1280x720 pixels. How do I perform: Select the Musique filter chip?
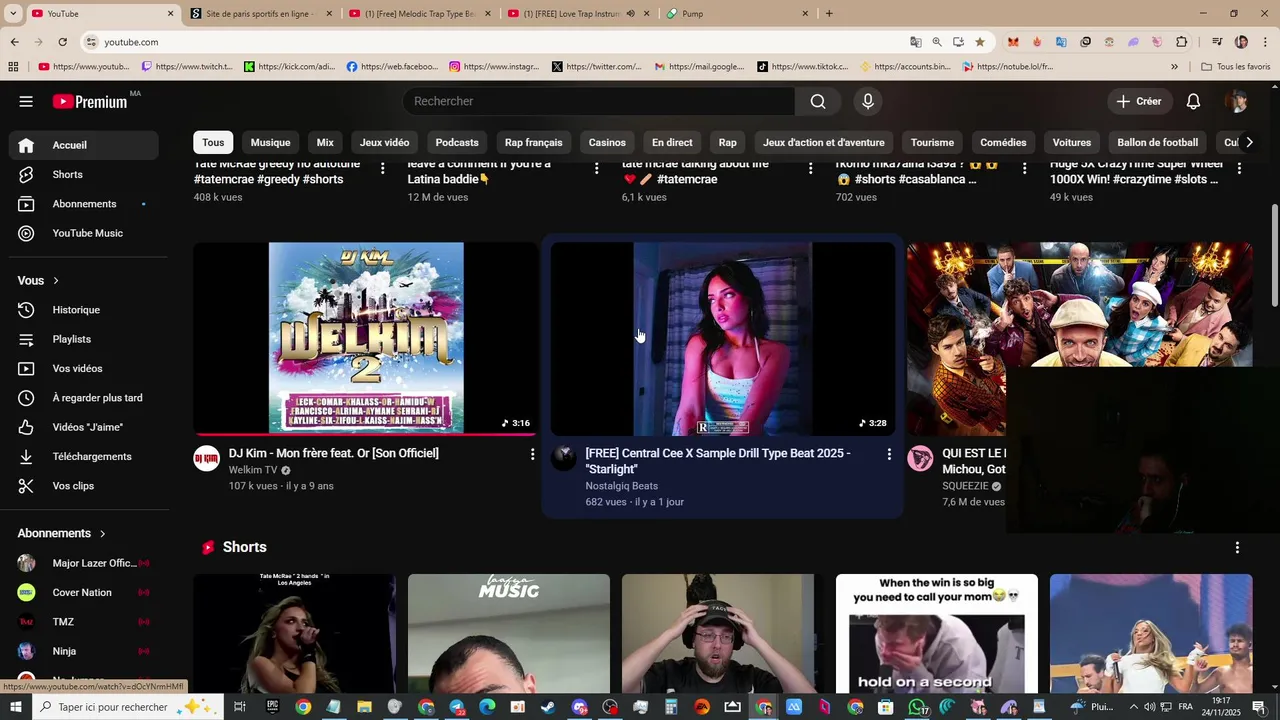[x=270, y=142]
